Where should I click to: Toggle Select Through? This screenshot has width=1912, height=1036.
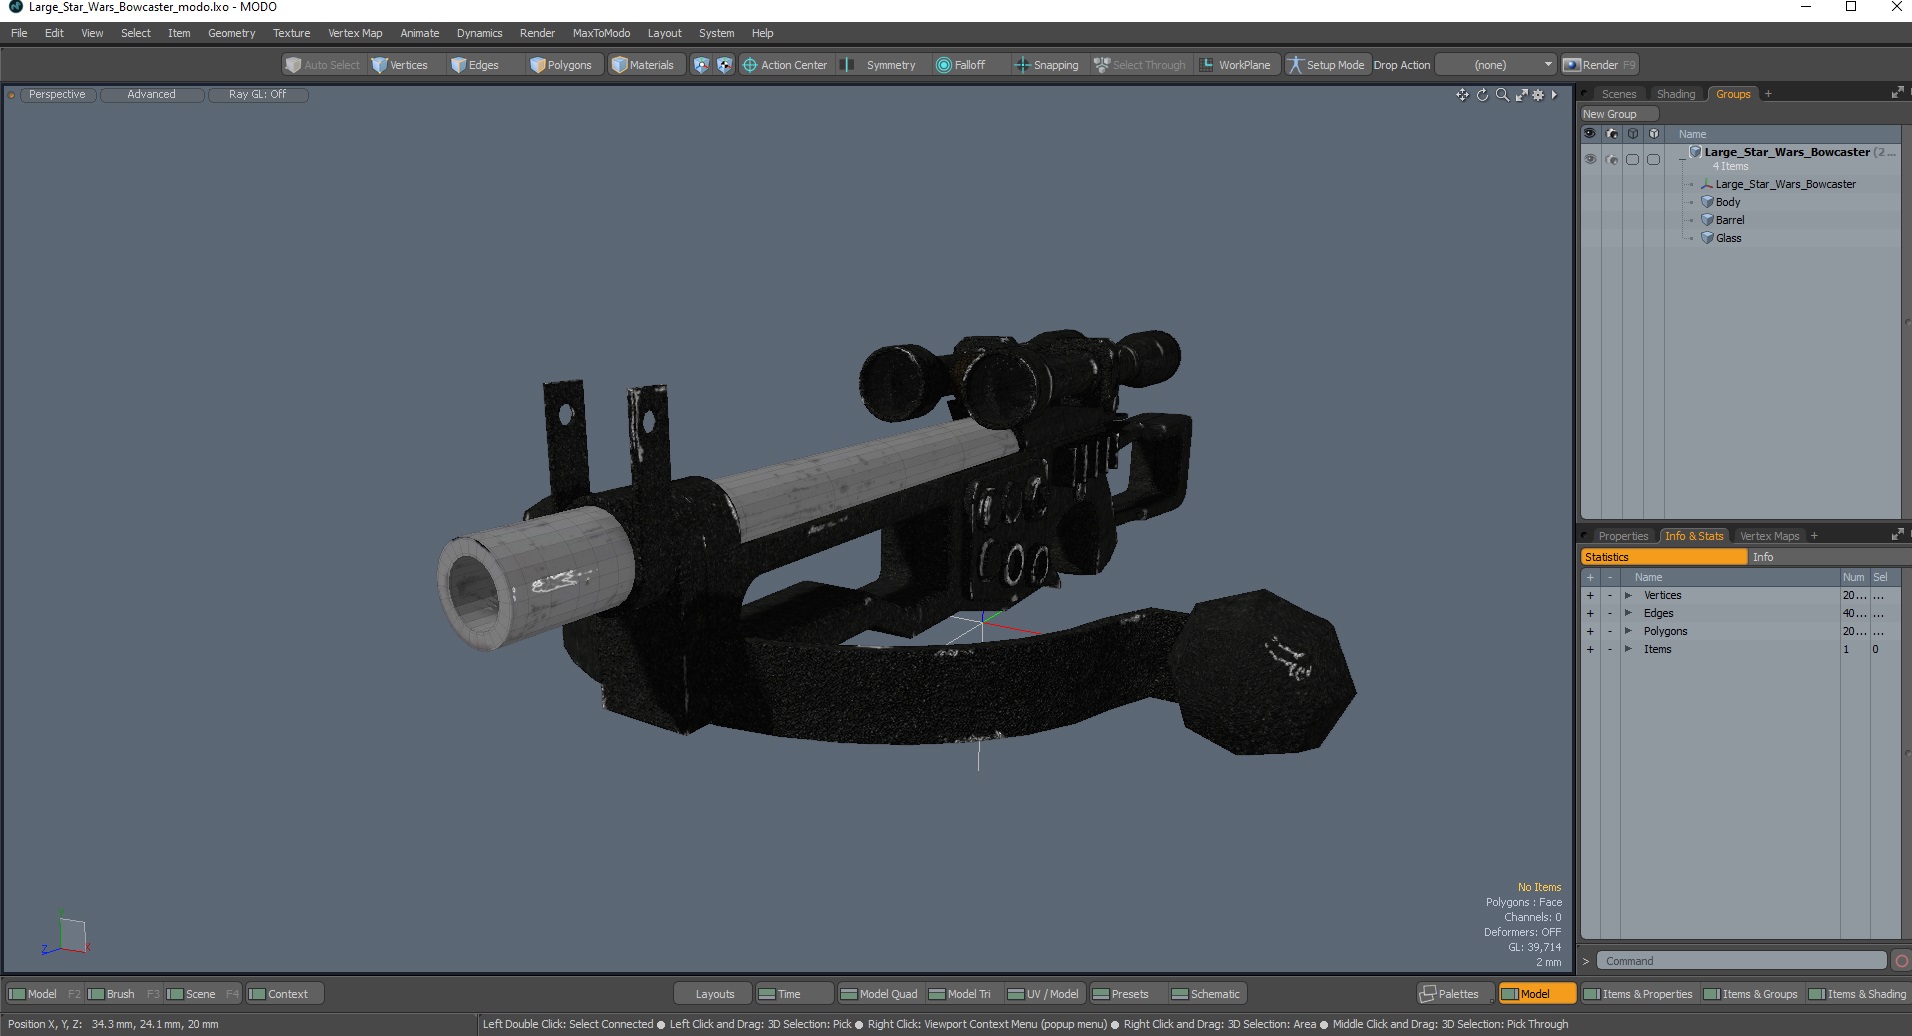(x=1140, y=65)
